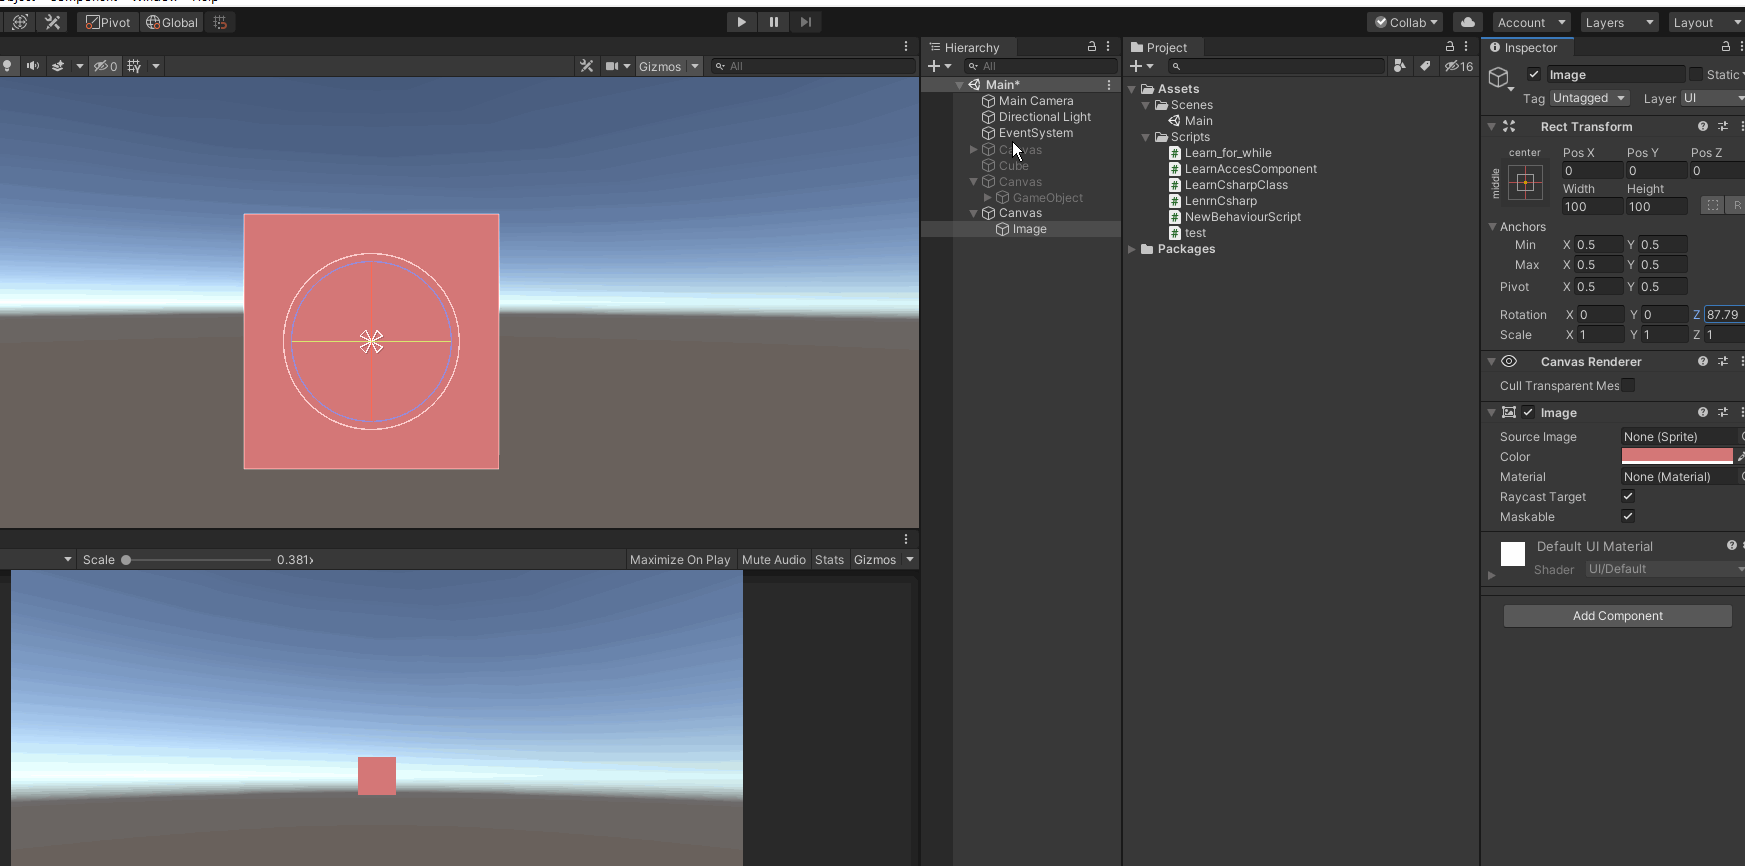Click the component tools icon in Scene toolbar
This screenshot has width=1745, height=866.
[586, 66]
